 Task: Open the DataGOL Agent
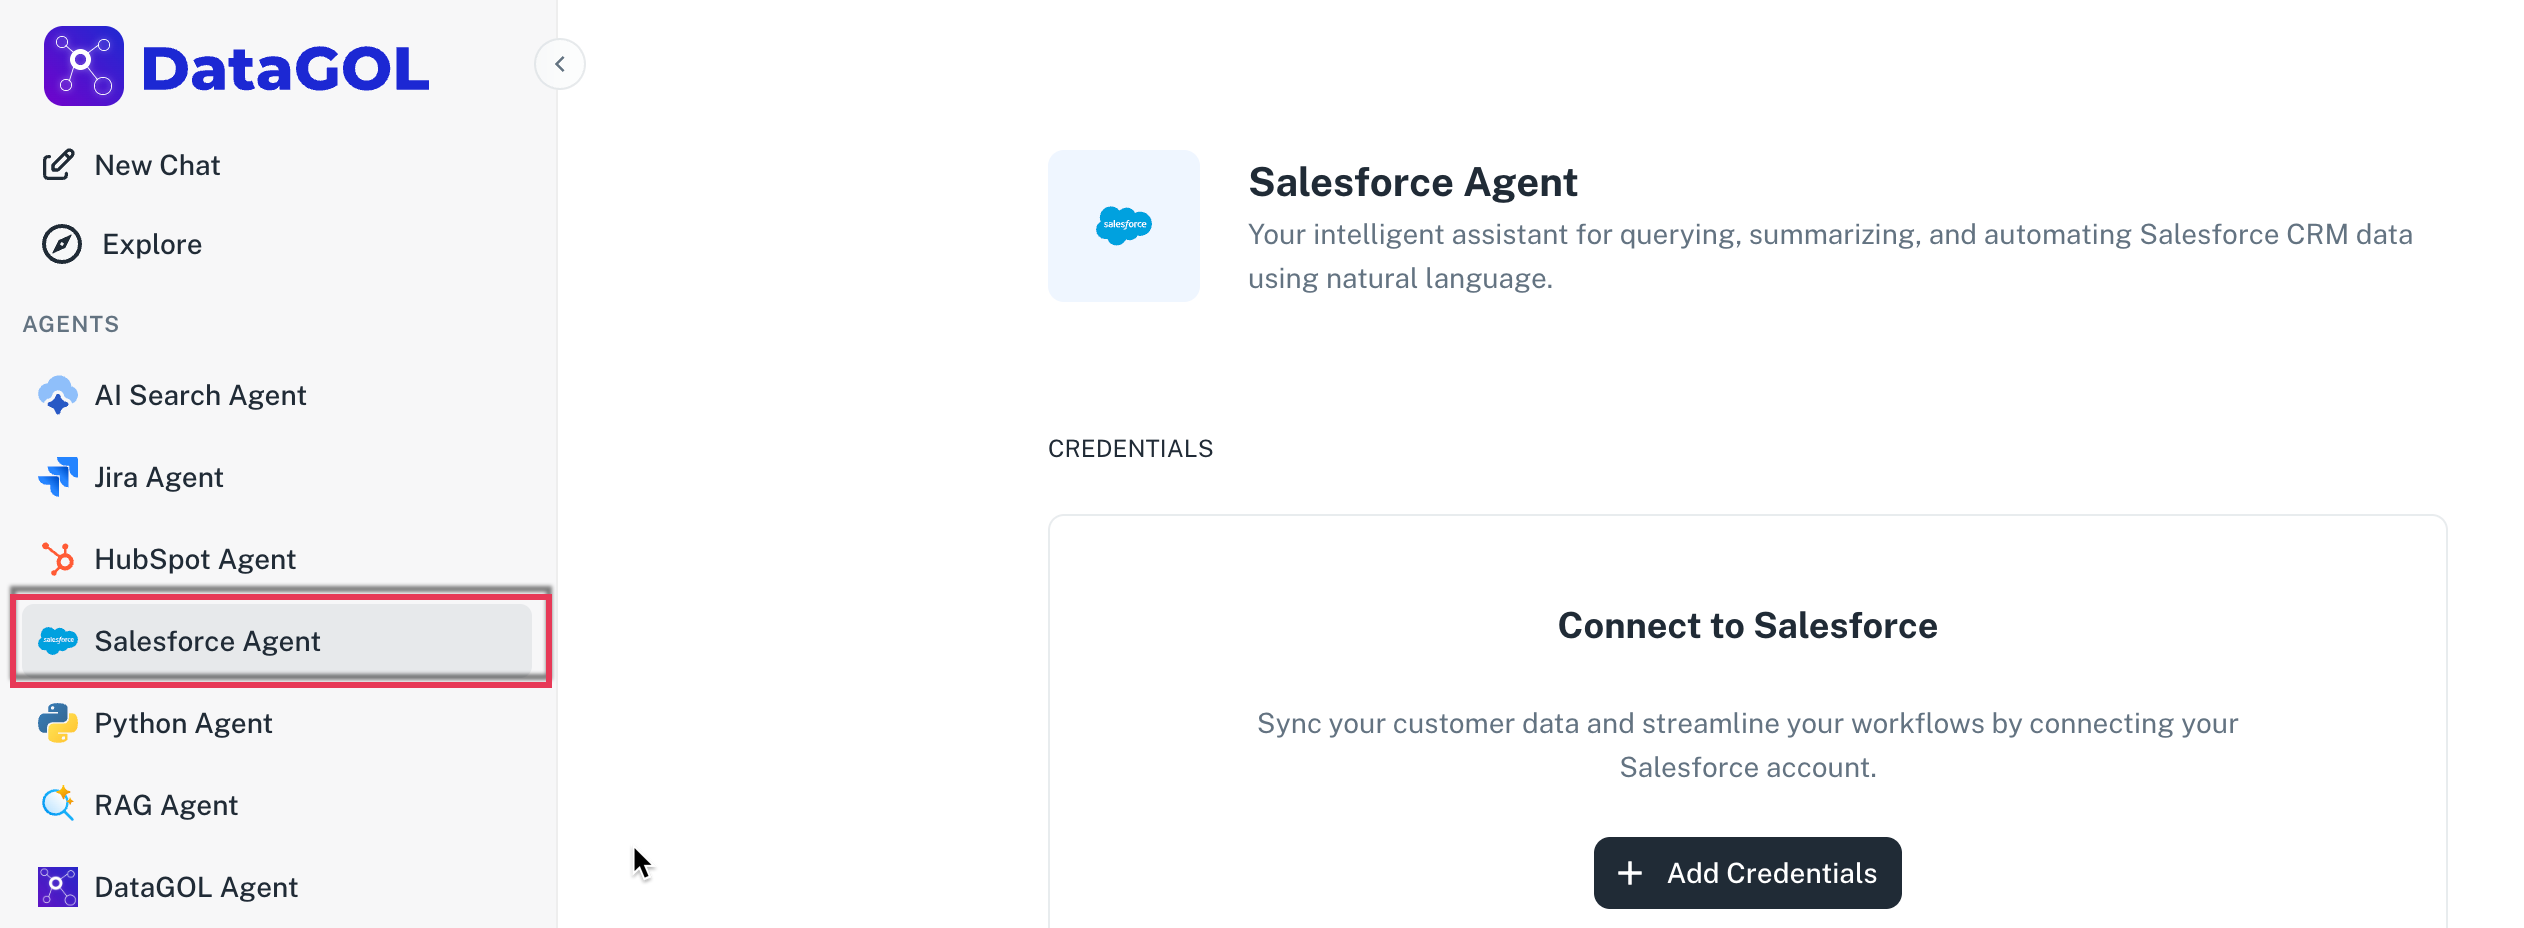click(x=196, y=887)
